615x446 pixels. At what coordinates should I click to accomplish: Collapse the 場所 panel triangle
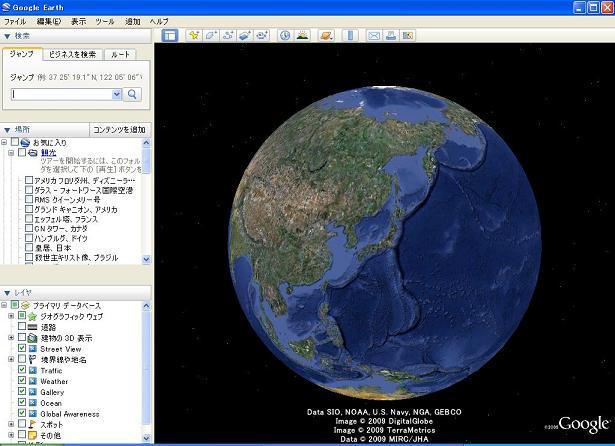point(7,129)
